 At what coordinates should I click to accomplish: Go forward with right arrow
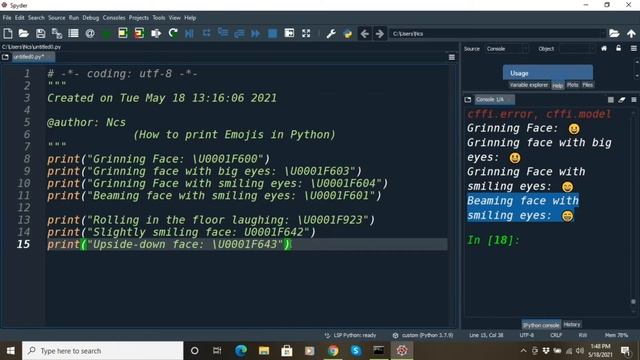coord(380,33)
